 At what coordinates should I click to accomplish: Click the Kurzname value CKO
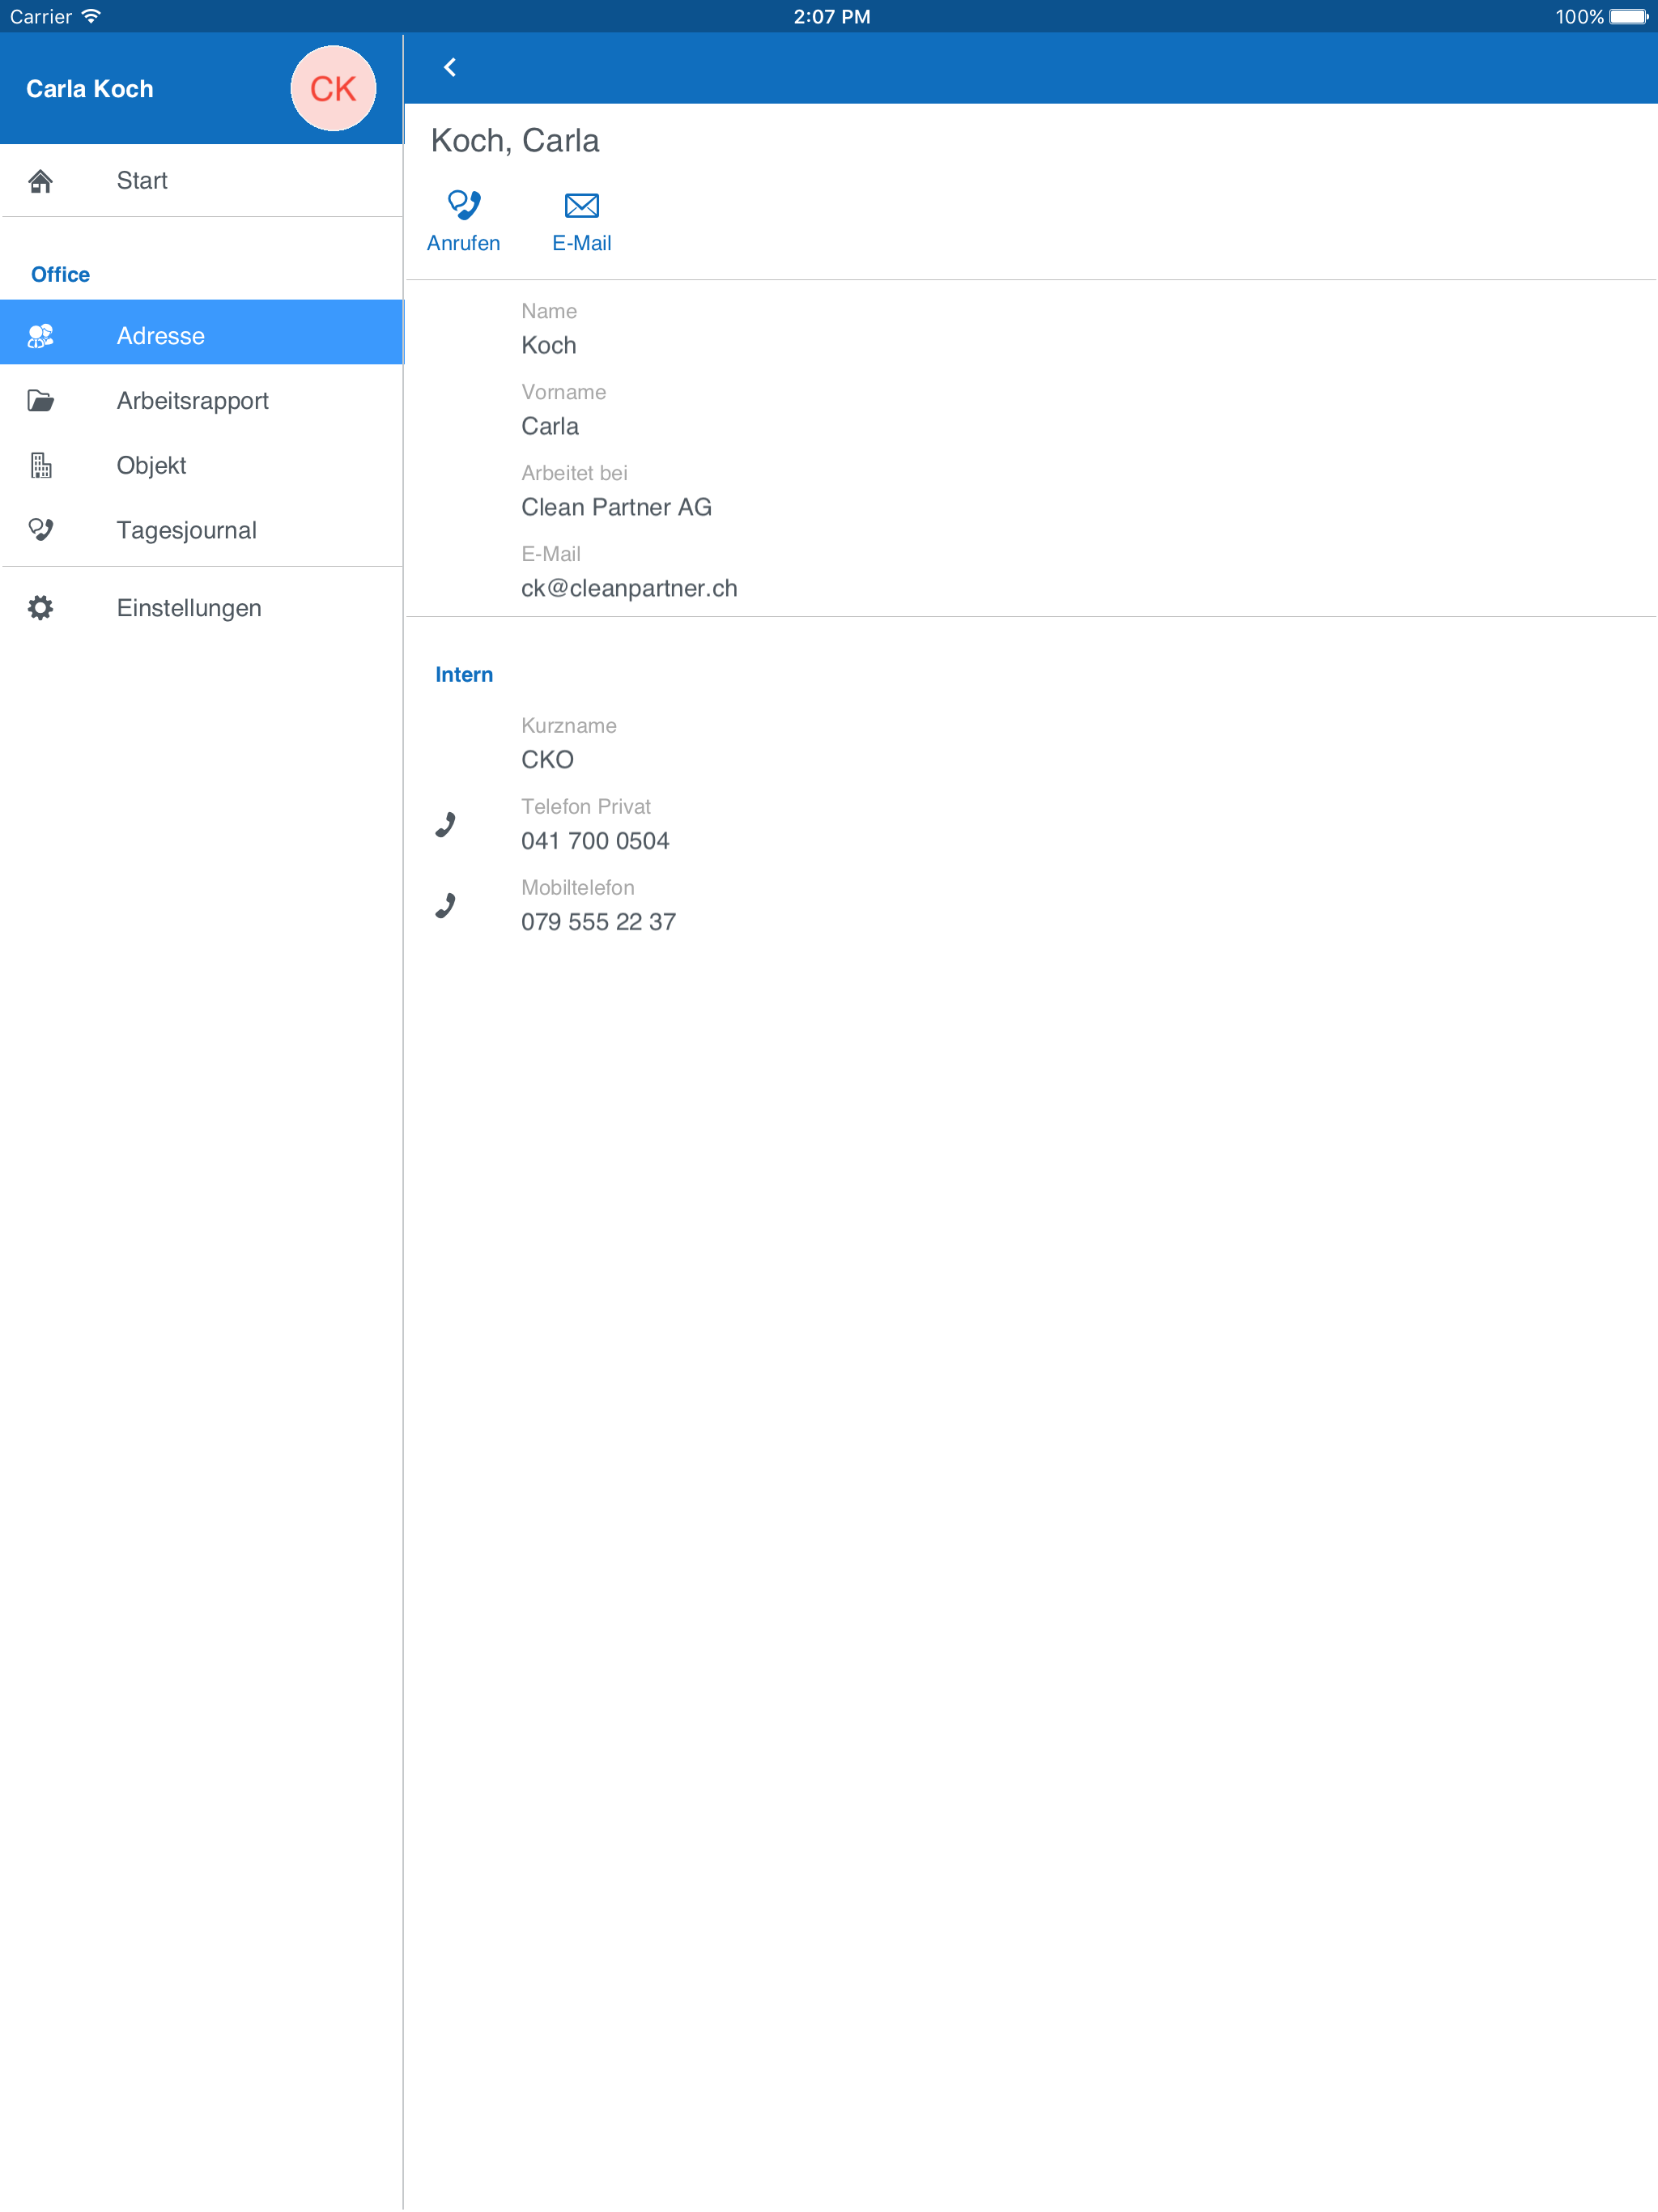tap(547, 760)
